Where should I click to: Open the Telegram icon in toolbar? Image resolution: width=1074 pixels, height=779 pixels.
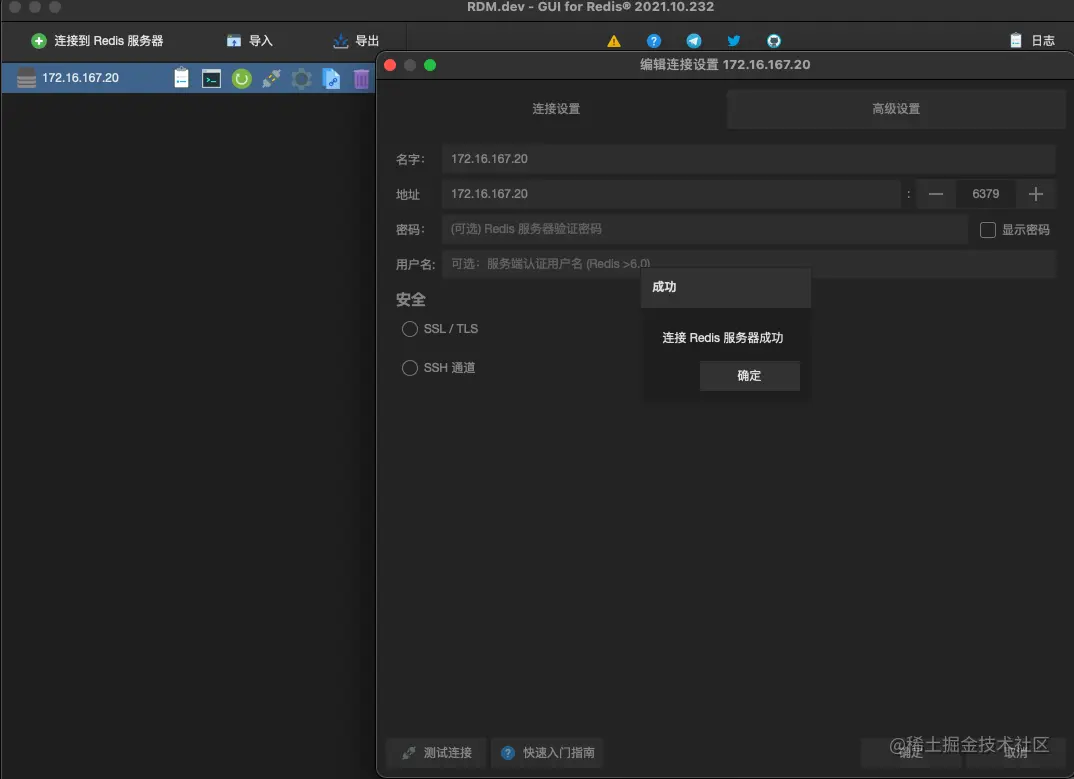click(x=694, y=41)
